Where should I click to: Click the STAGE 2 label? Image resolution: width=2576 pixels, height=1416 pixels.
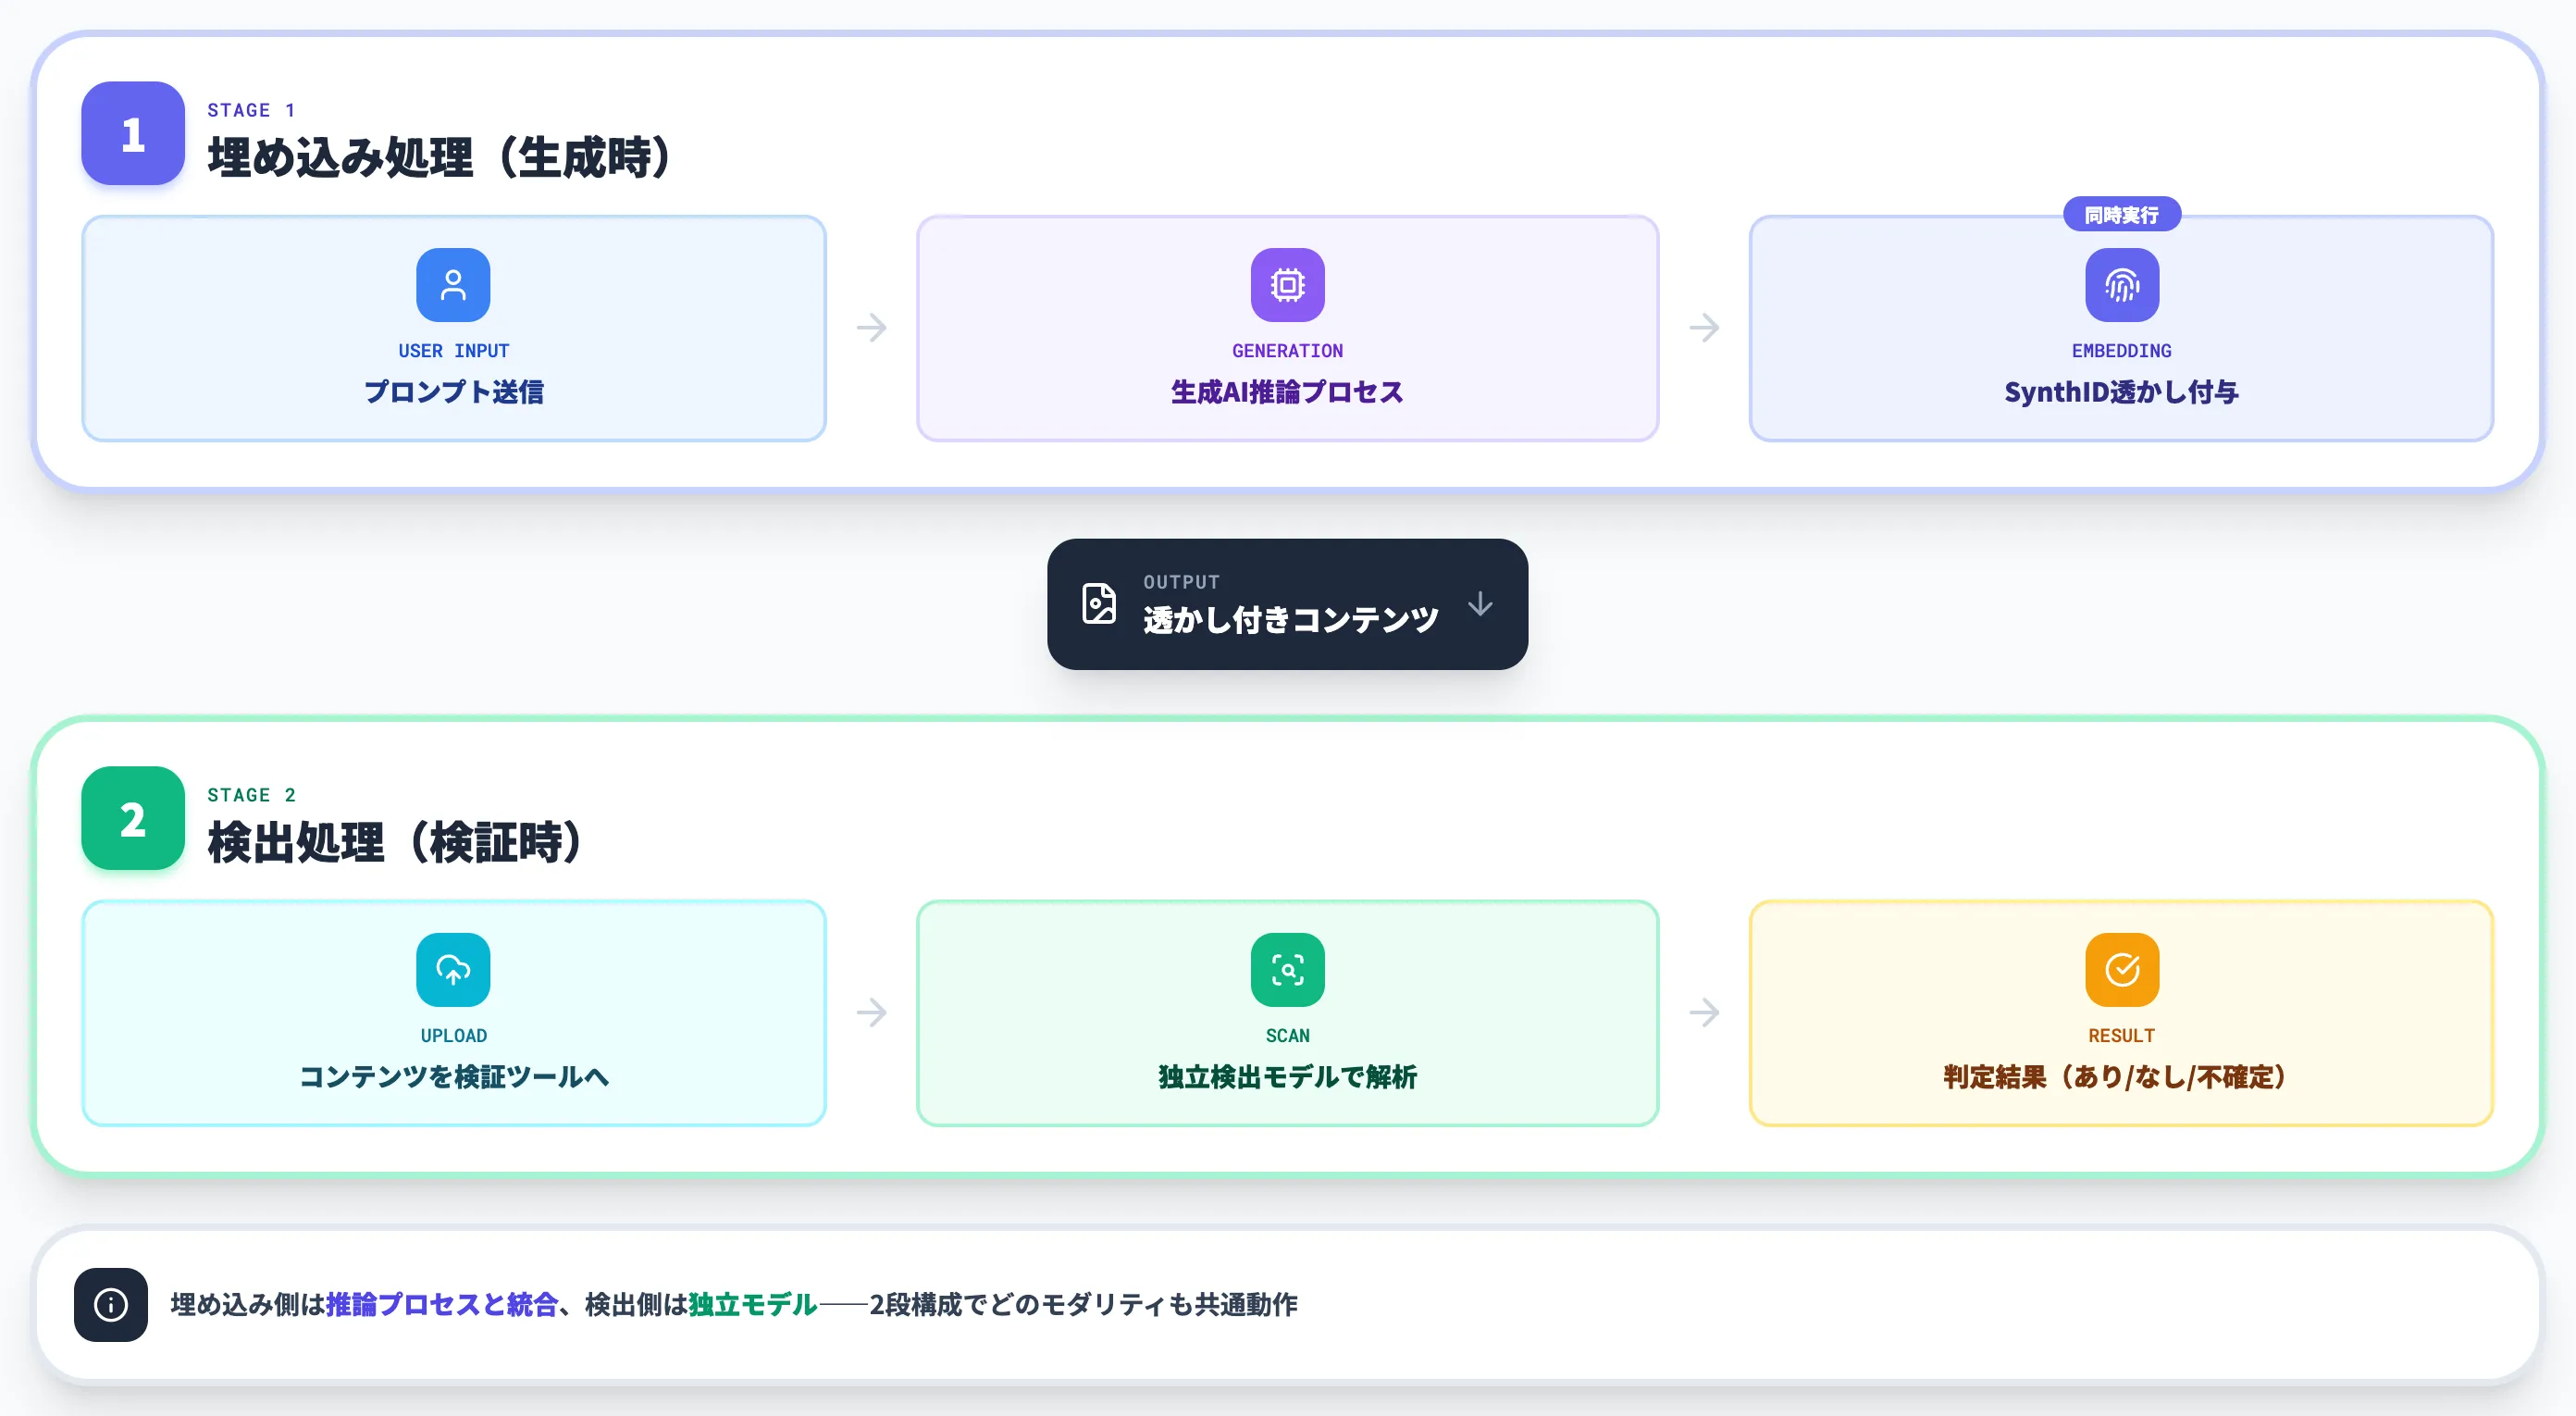coord(251,795)
